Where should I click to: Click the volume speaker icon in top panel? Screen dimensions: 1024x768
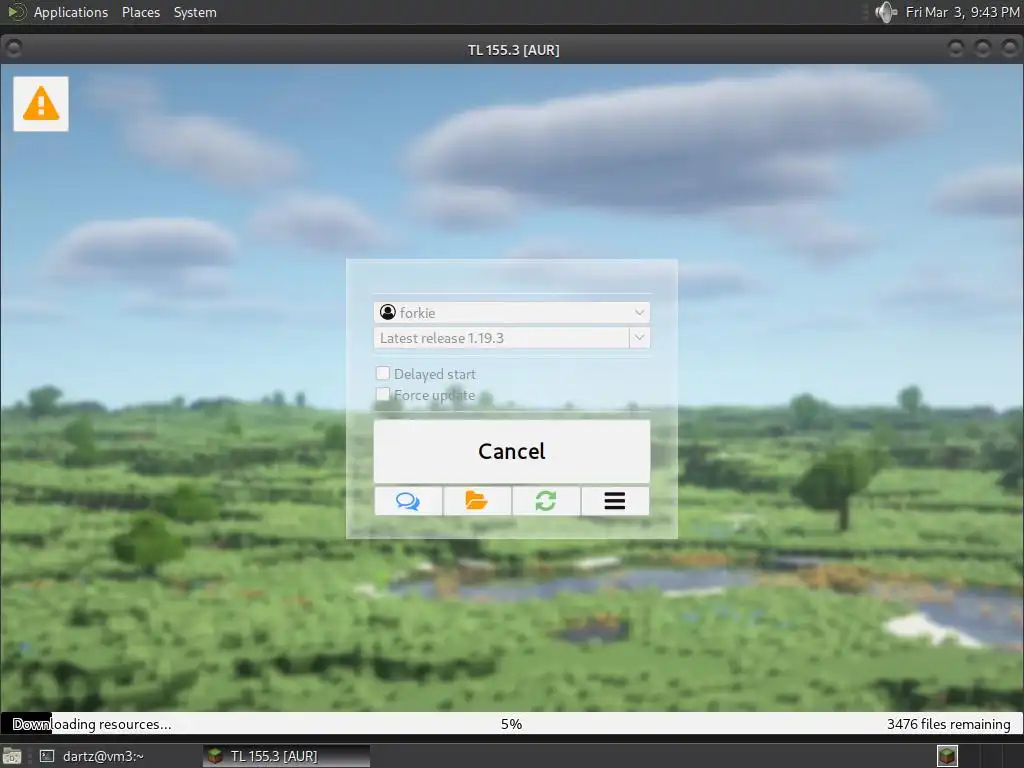(886, 12)
